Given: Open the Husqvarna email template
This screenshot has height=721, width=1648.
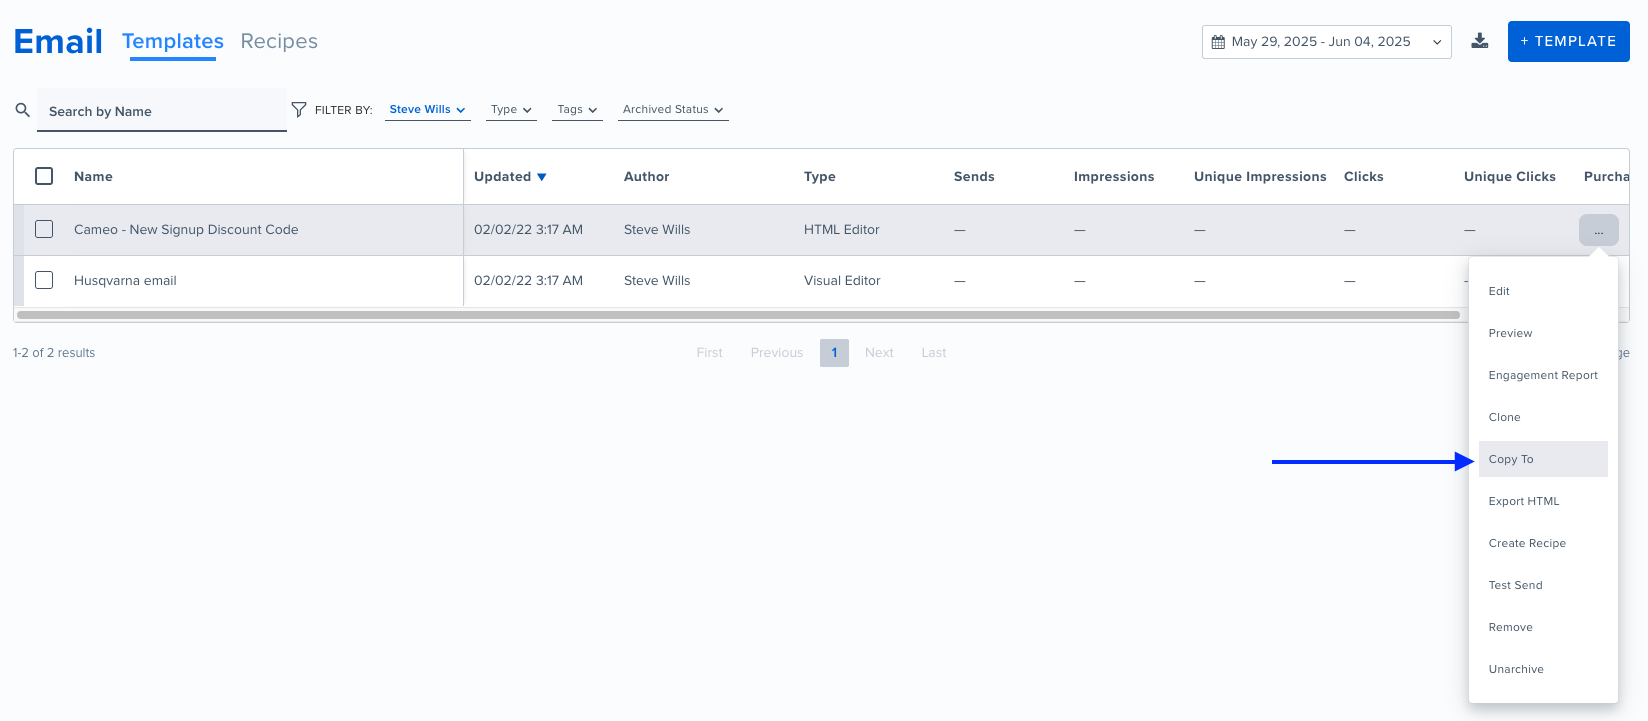Looking at the screenshot, I should pyautogui.click(x=125, y=281).
